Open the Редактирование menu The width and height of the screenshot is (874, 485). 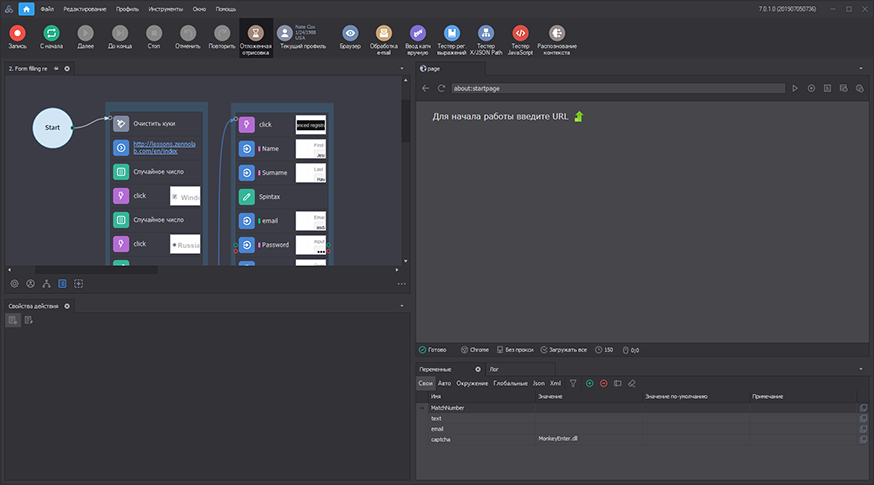(85, 9)
